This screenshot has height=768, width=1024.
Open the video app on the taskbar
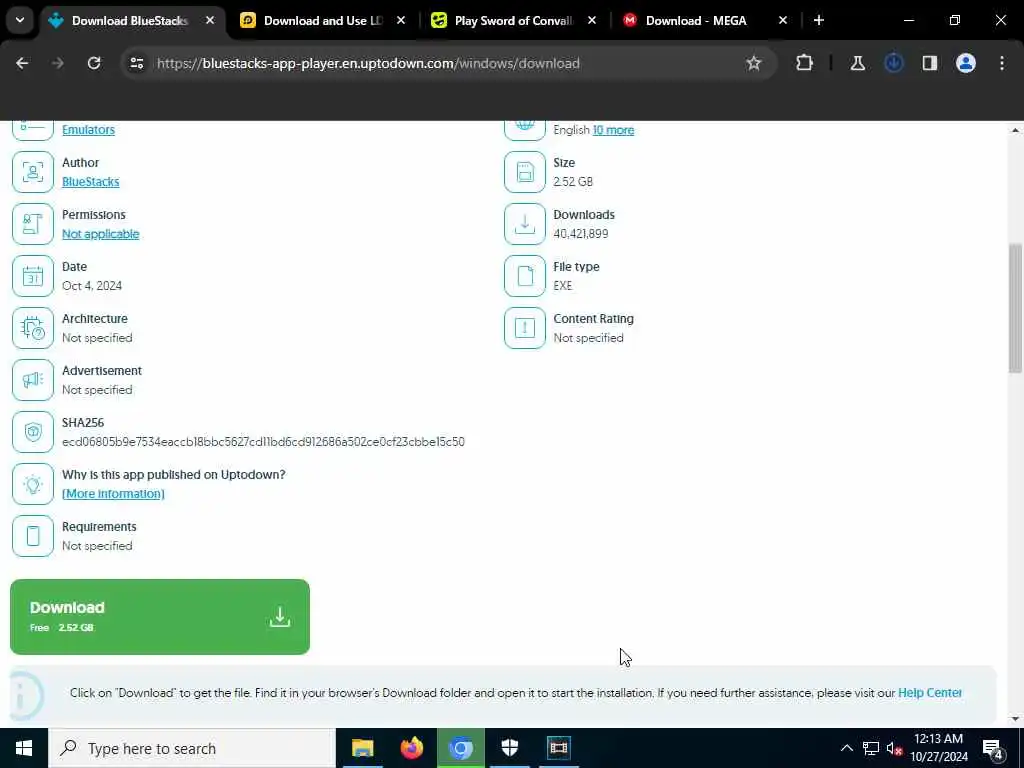[558, 748]
